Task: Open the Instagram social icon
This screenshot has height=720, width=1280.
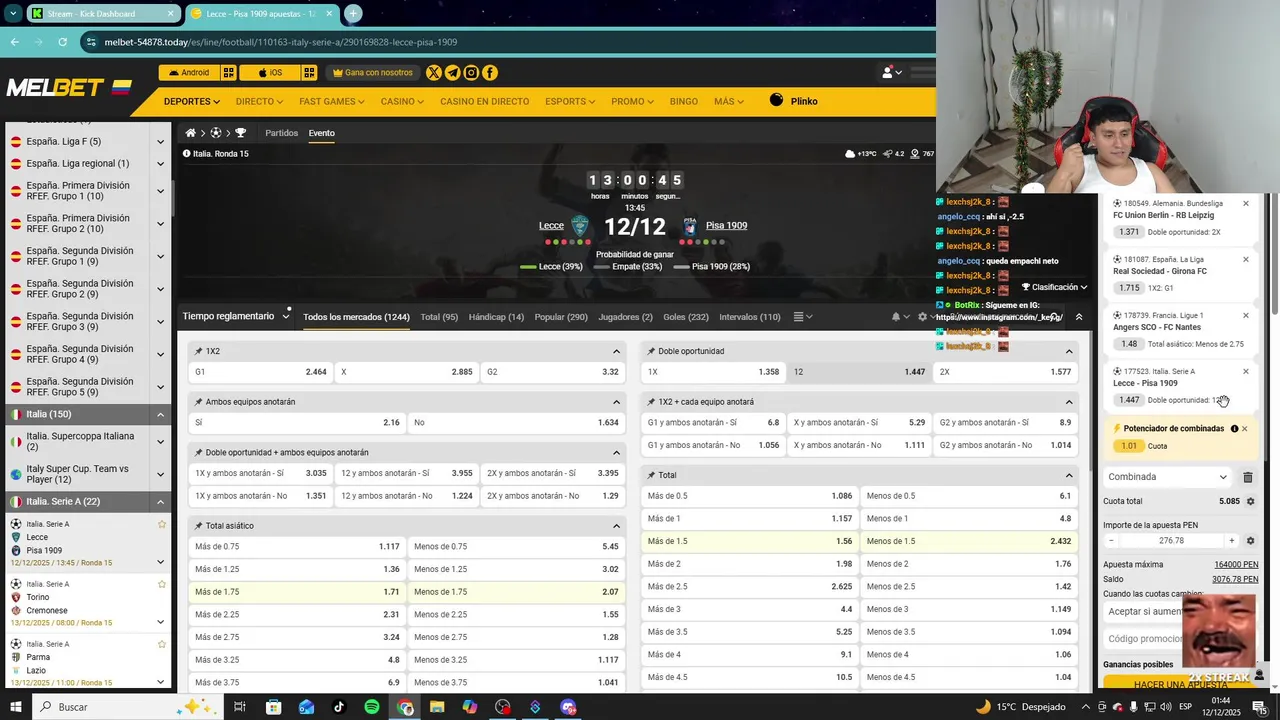Action: 471,73
